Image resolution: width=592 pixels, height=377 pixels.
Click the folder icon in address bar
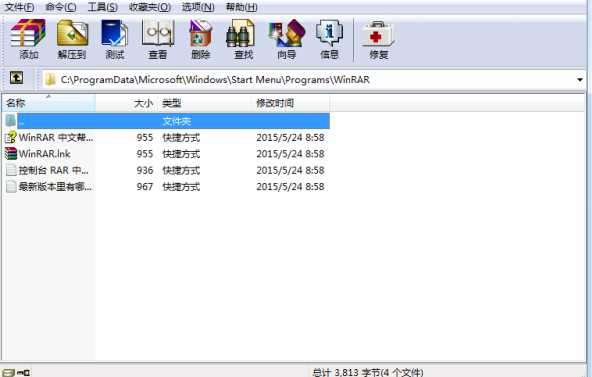50,80
